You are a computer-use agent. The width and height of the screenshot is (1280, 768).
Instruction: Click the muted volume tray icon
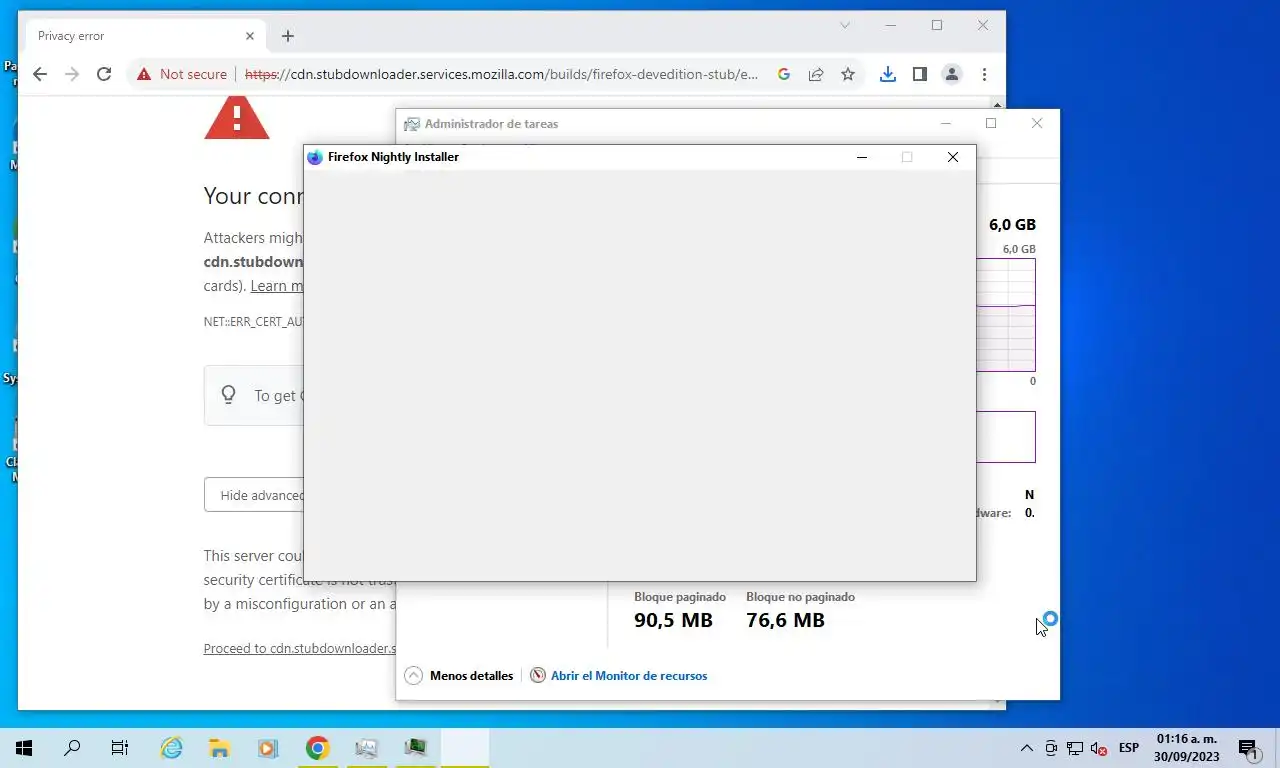click(x=1098, y=748)
